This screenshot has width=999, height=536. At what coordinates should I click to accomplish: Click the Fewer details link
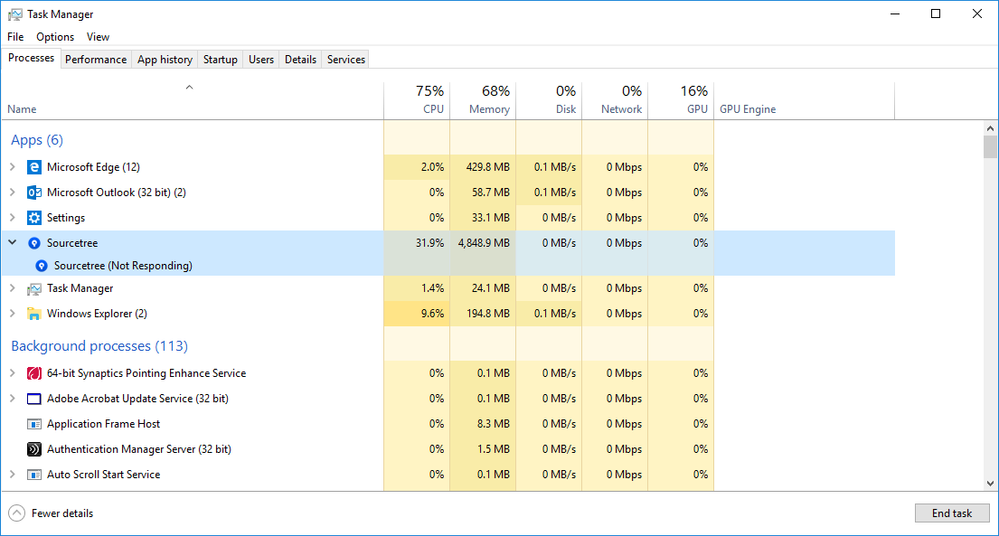click(x=62, y=513)
